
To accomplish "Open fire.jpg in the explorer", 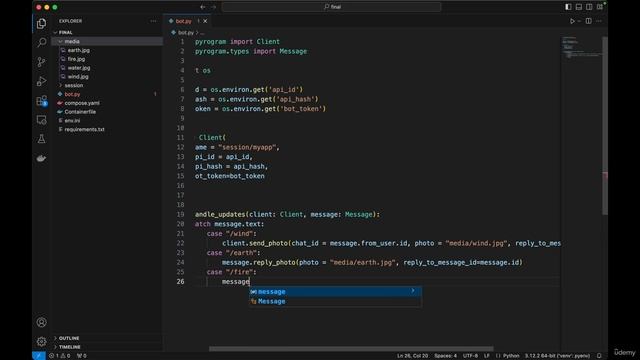I will point(76,59).
